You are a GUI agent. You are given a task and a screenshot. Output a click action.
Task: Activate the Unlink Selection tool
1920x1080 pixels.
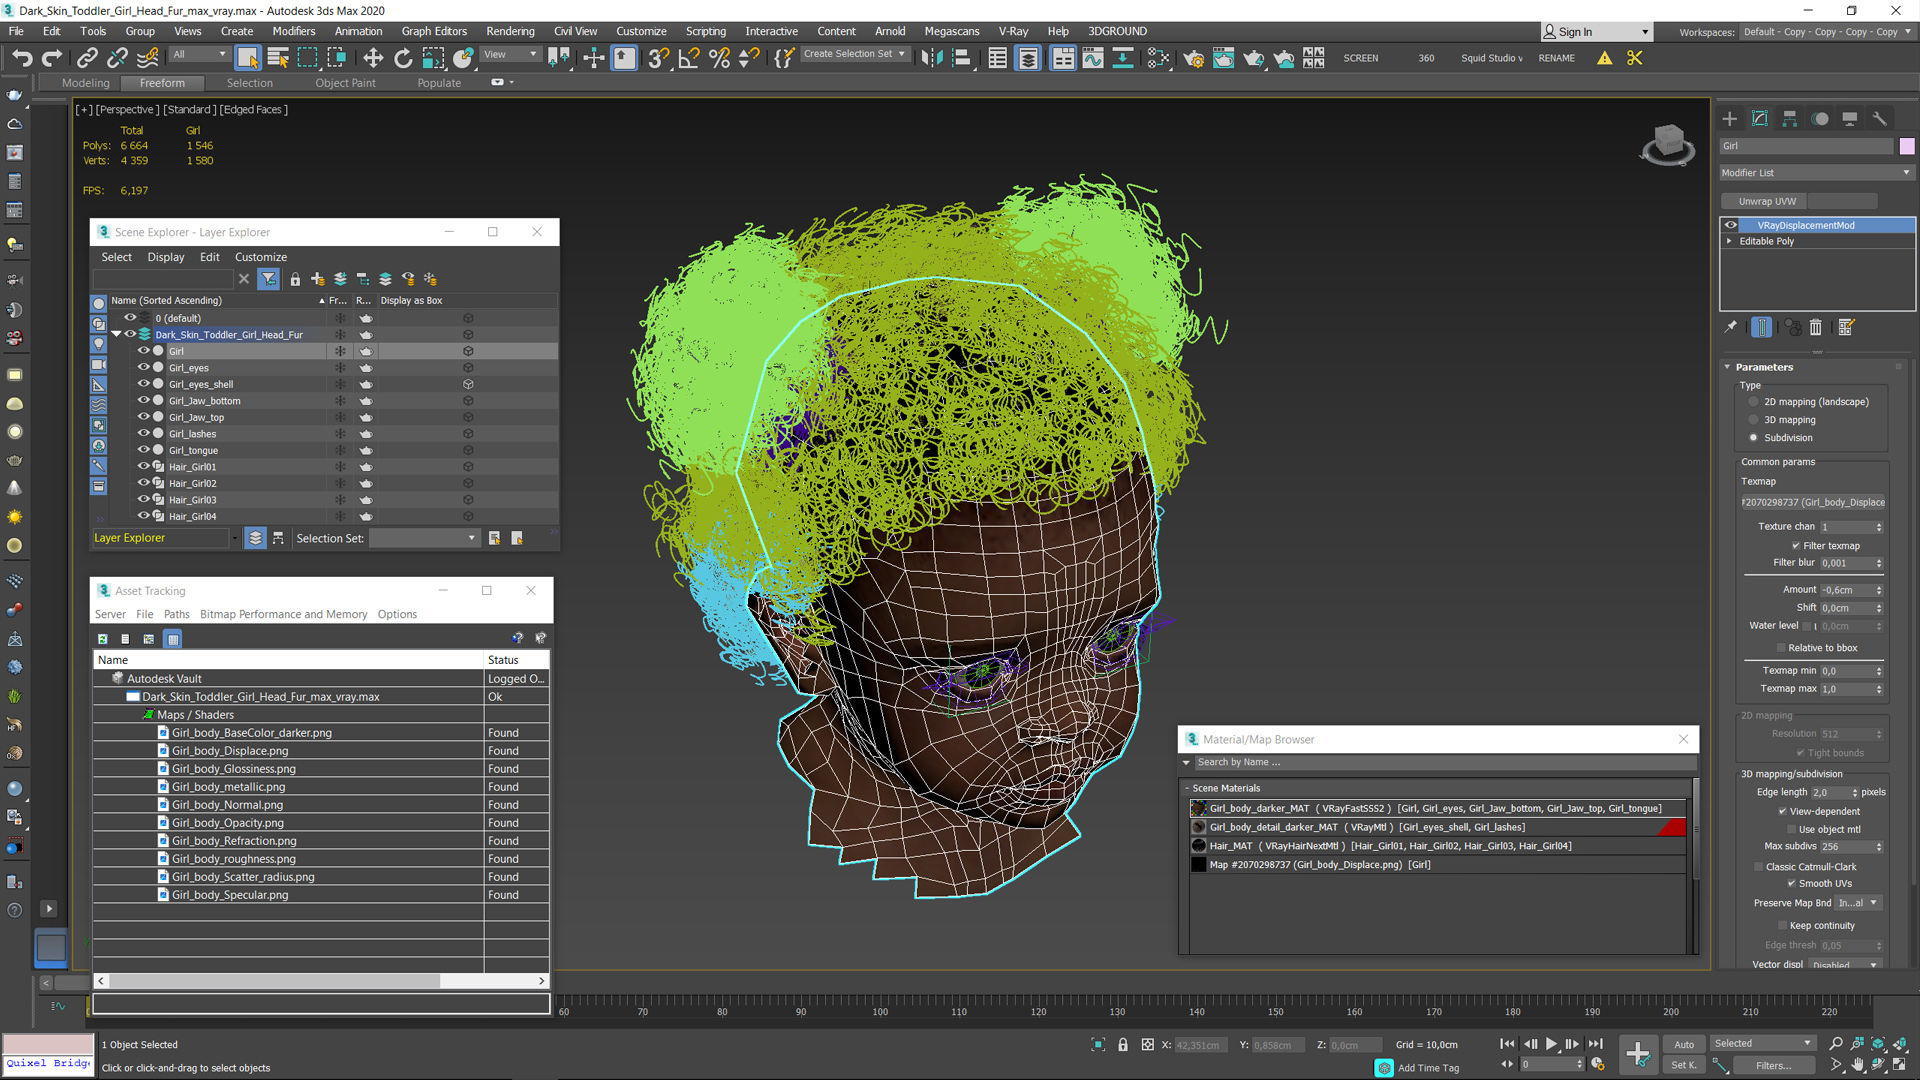118,58
